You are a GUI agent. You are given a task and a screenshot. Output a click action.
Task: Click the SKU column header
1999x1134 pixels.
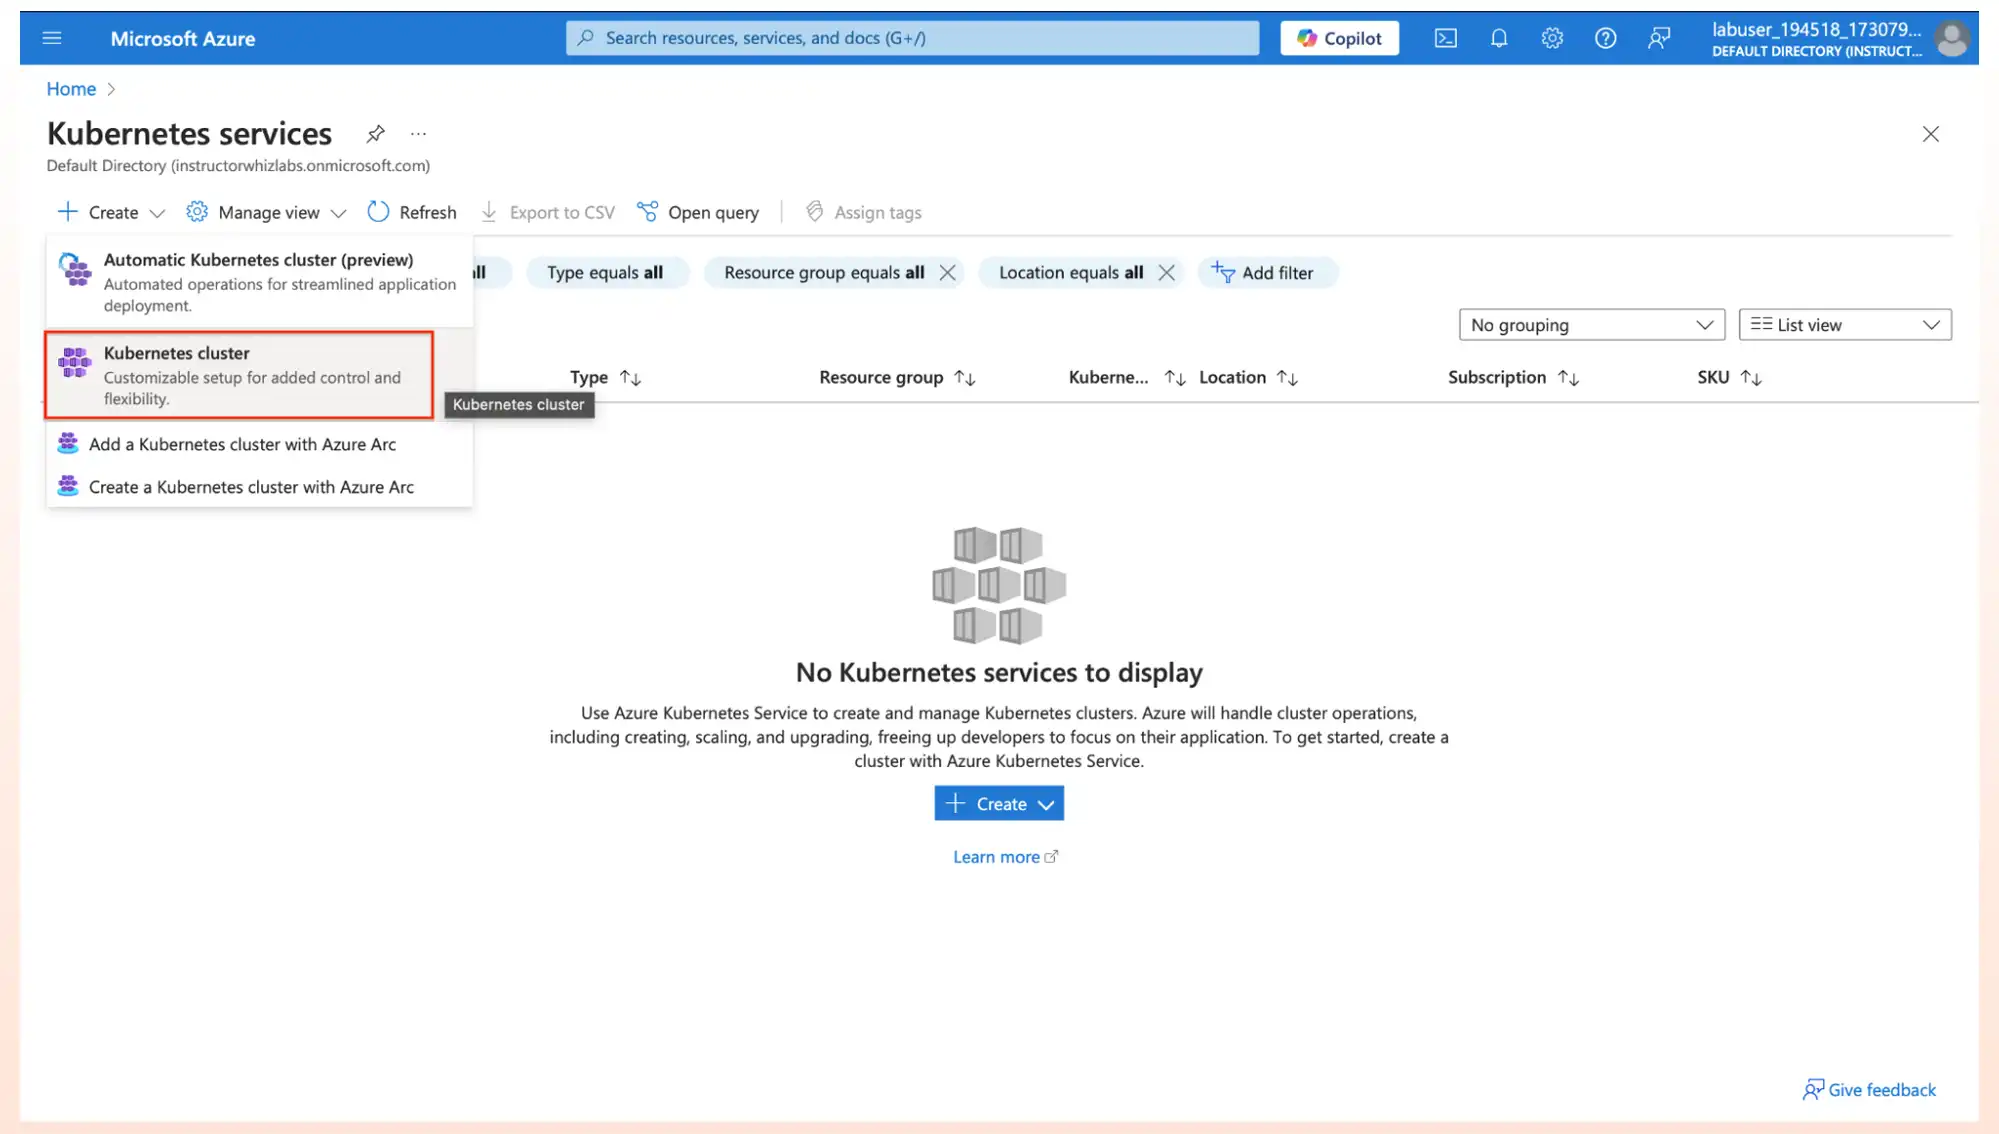1713,377
